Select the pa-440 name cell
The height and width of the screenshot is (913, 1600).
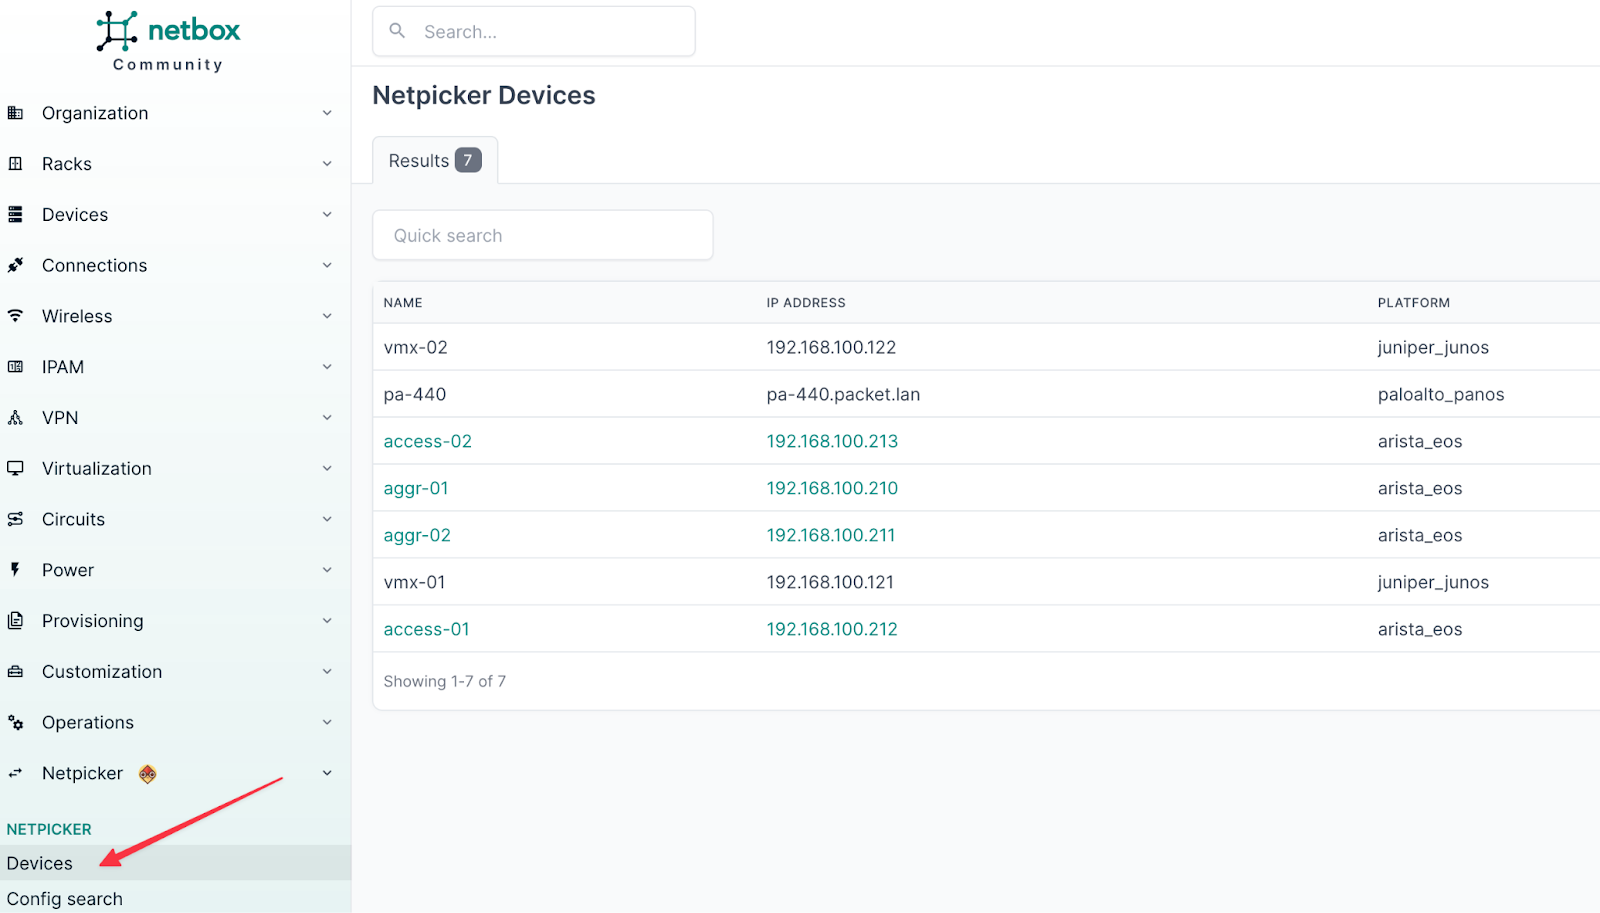point(415,394)
